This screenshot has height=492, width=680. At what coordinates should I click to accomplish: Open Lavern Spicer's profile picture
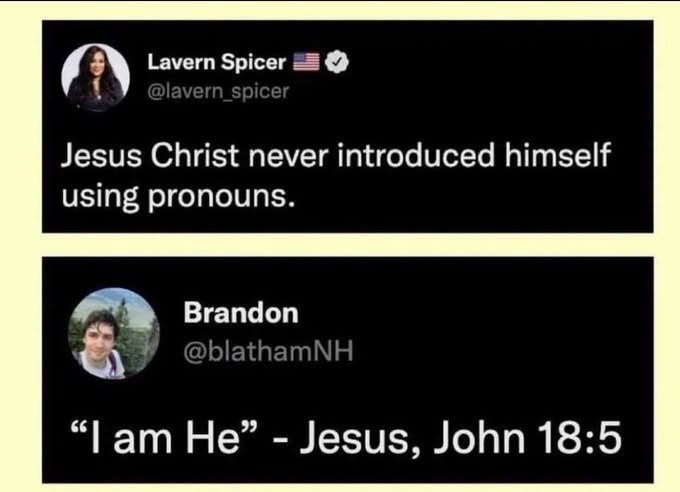tap(95, 76)
